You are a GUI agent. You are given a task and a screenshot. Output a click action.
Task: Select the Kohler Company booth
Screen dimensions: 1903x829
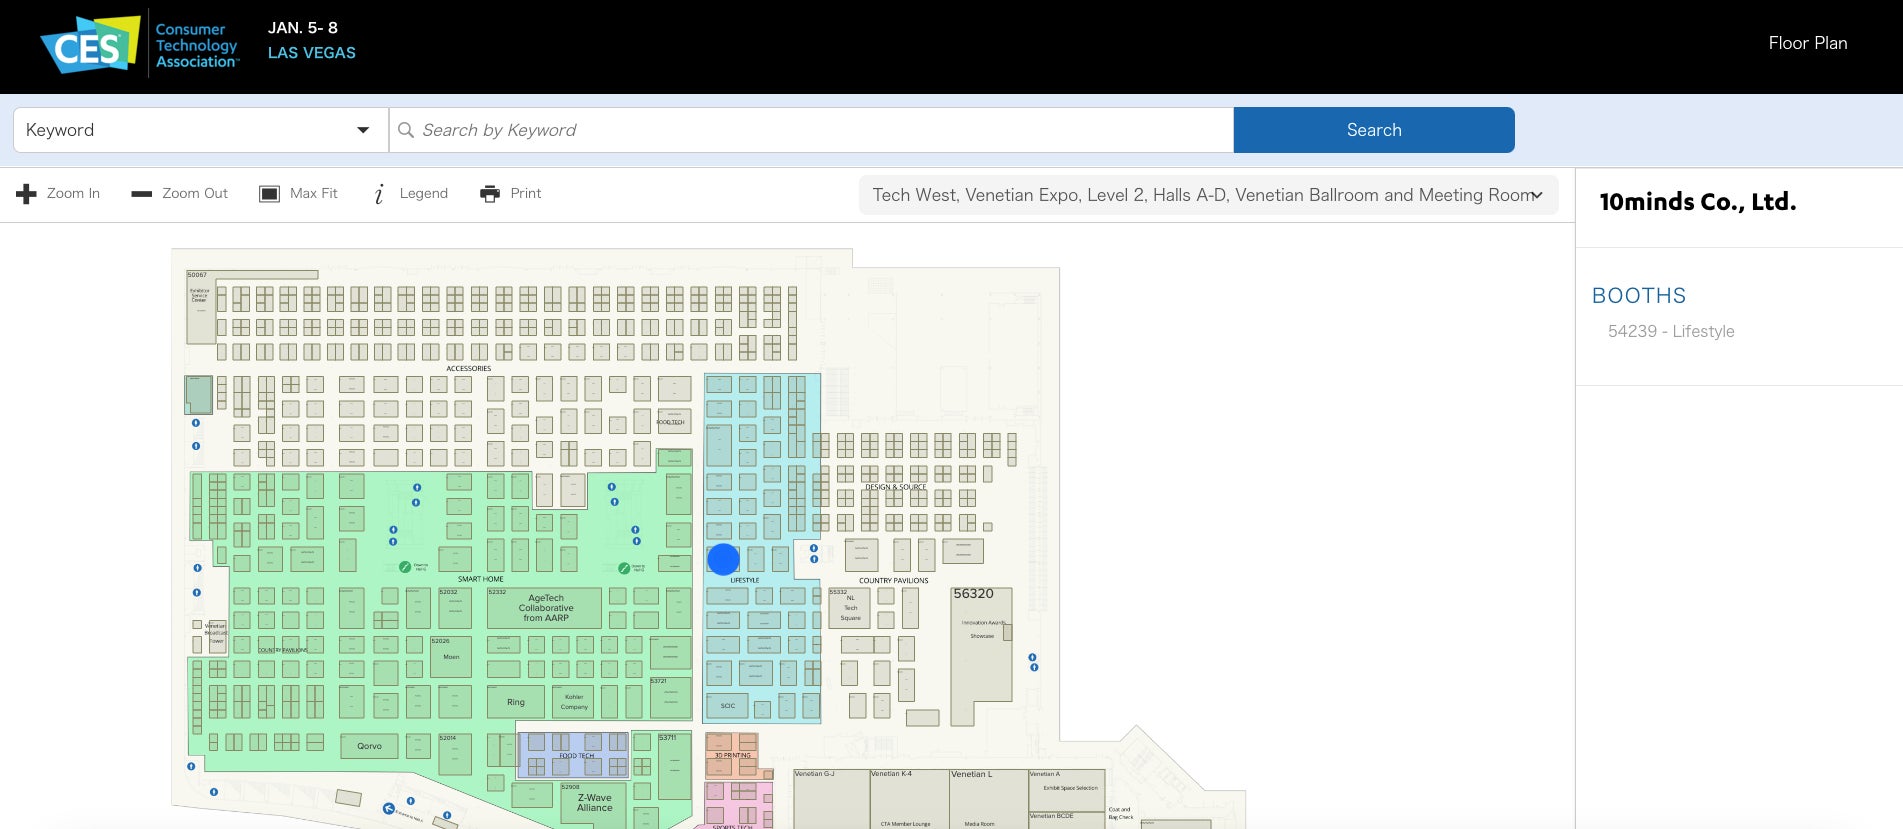coord(573,702)
